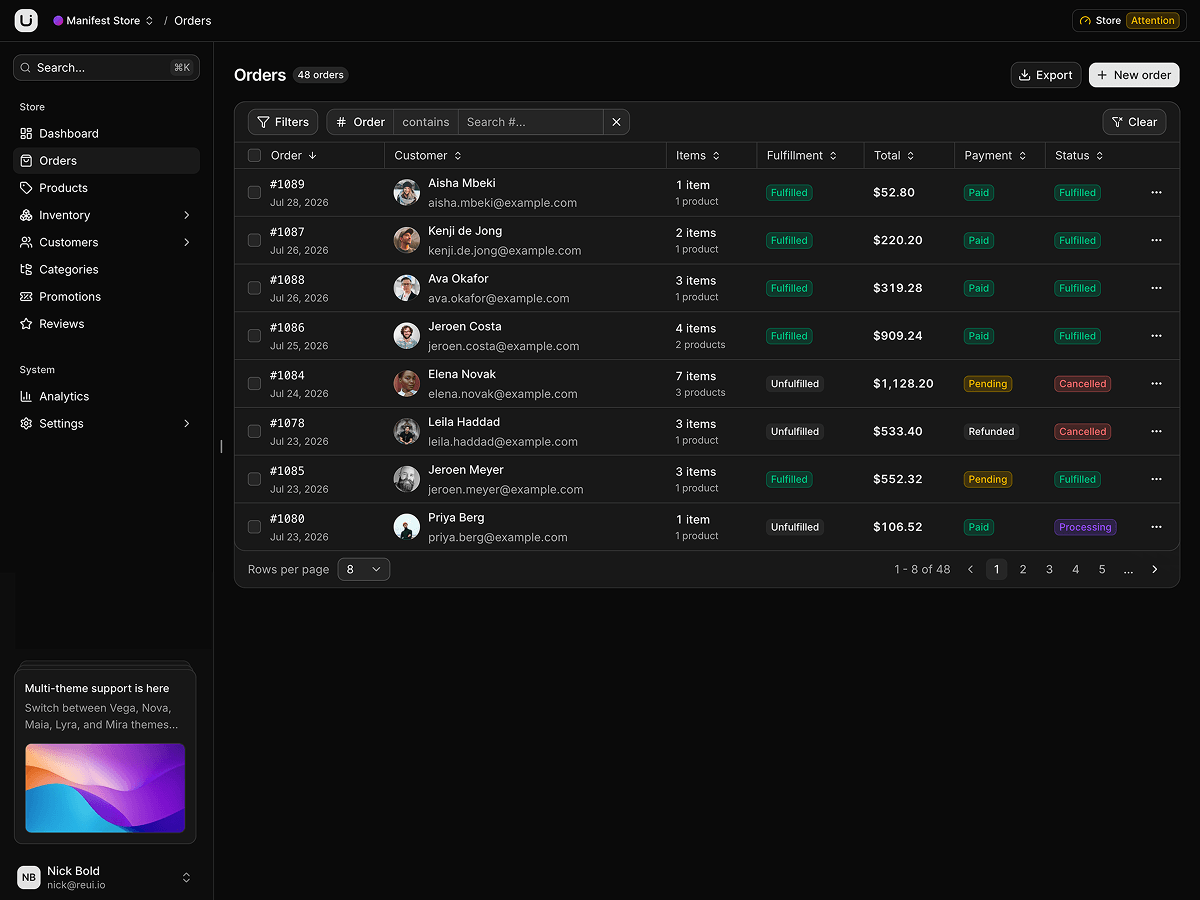This screenshot has width=1200, height=900.
Task: Open Rows per page dropdown
Action: [x=363, y=569]
